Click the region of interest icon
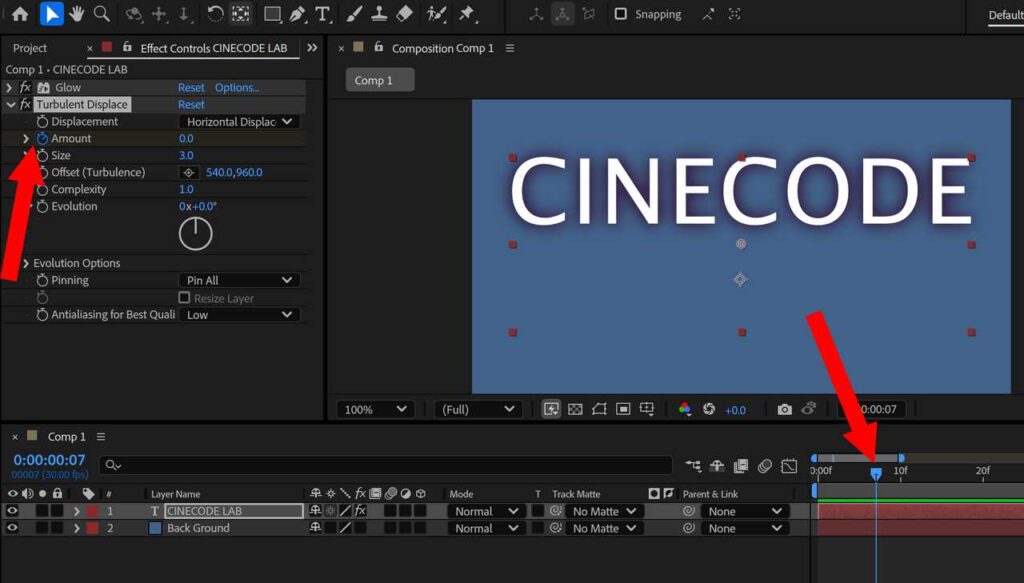 click(623, 409)
